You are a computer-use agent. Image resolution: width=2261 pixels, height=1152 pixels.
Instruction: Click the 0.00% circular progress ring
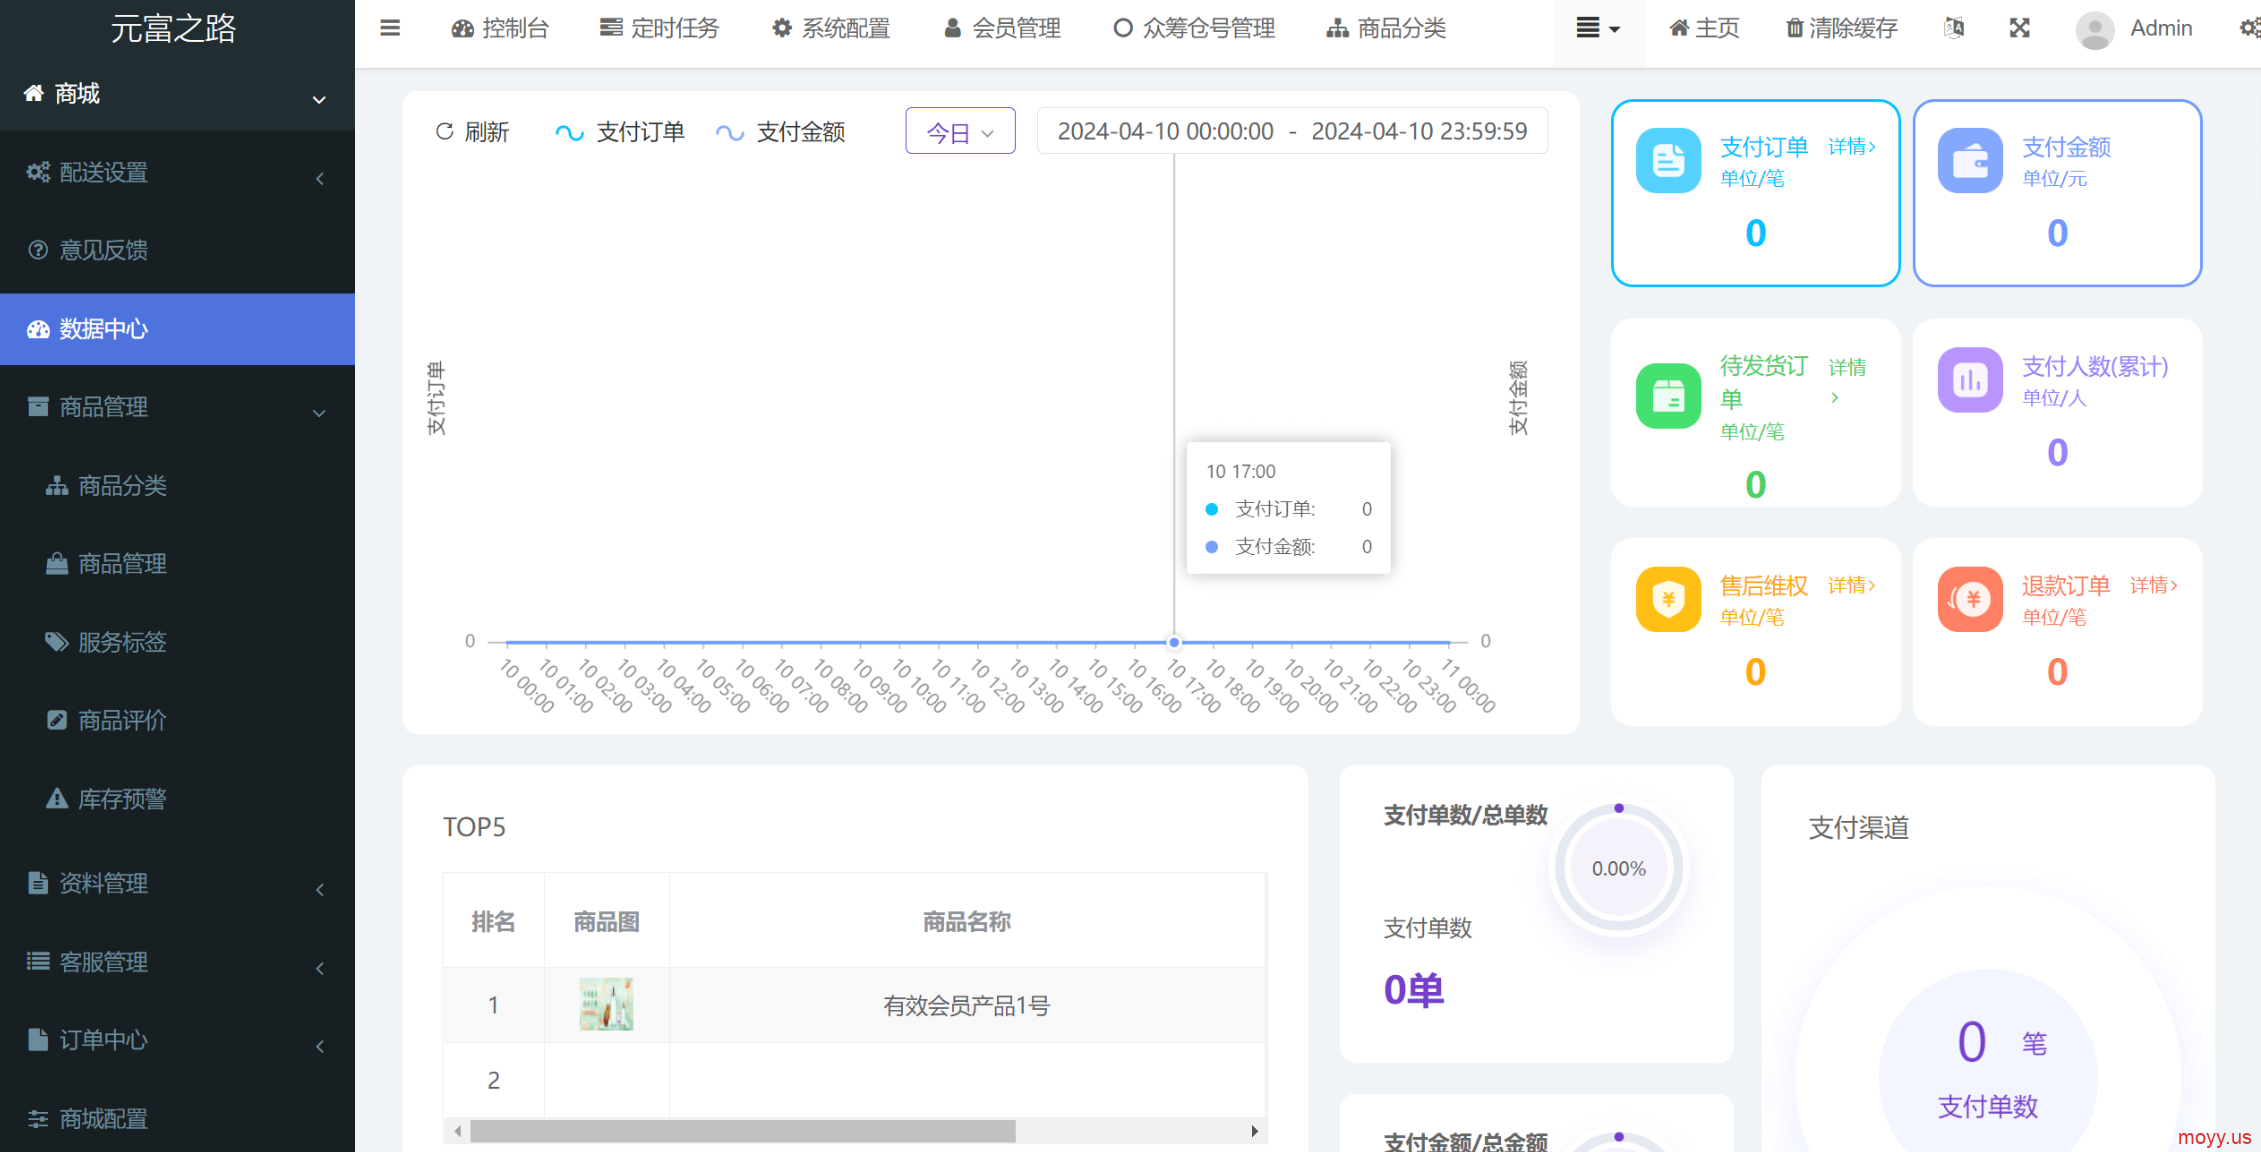[1618, 868]
